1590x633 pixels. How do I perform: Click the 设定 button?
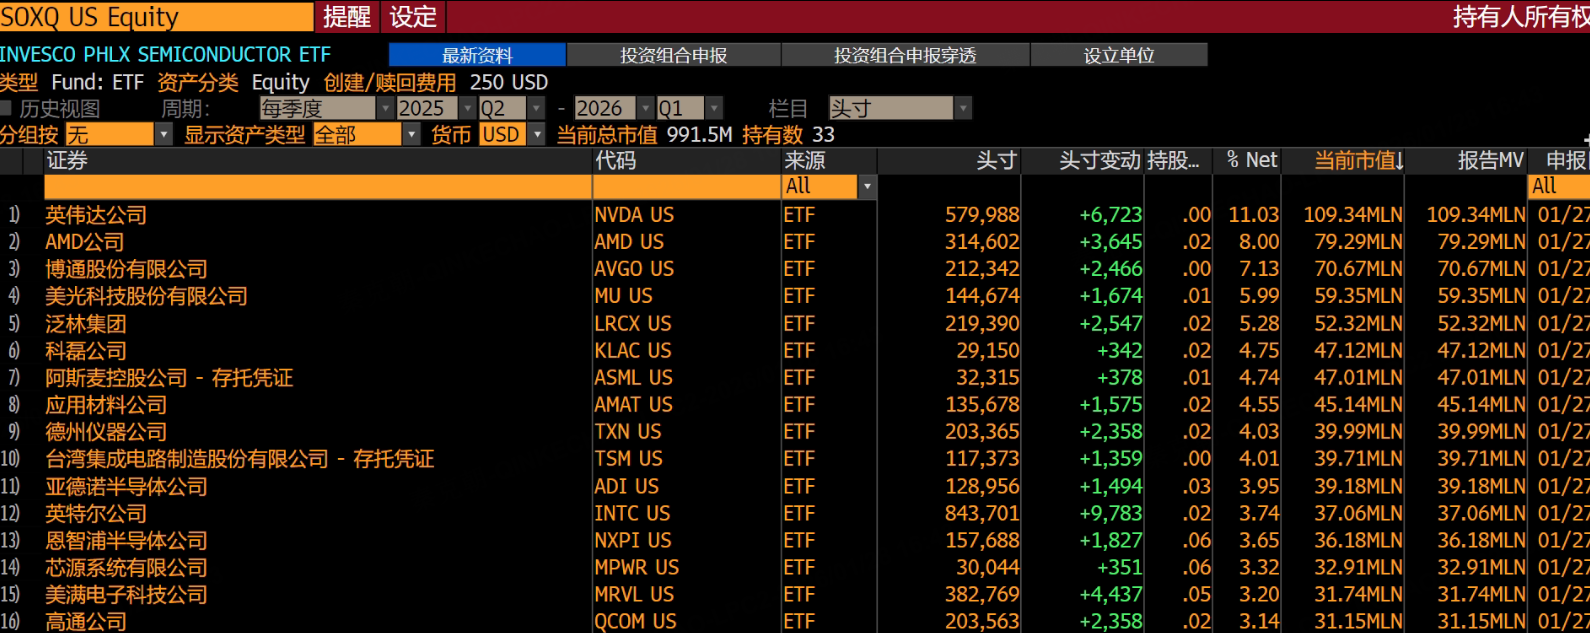point(413,17)
